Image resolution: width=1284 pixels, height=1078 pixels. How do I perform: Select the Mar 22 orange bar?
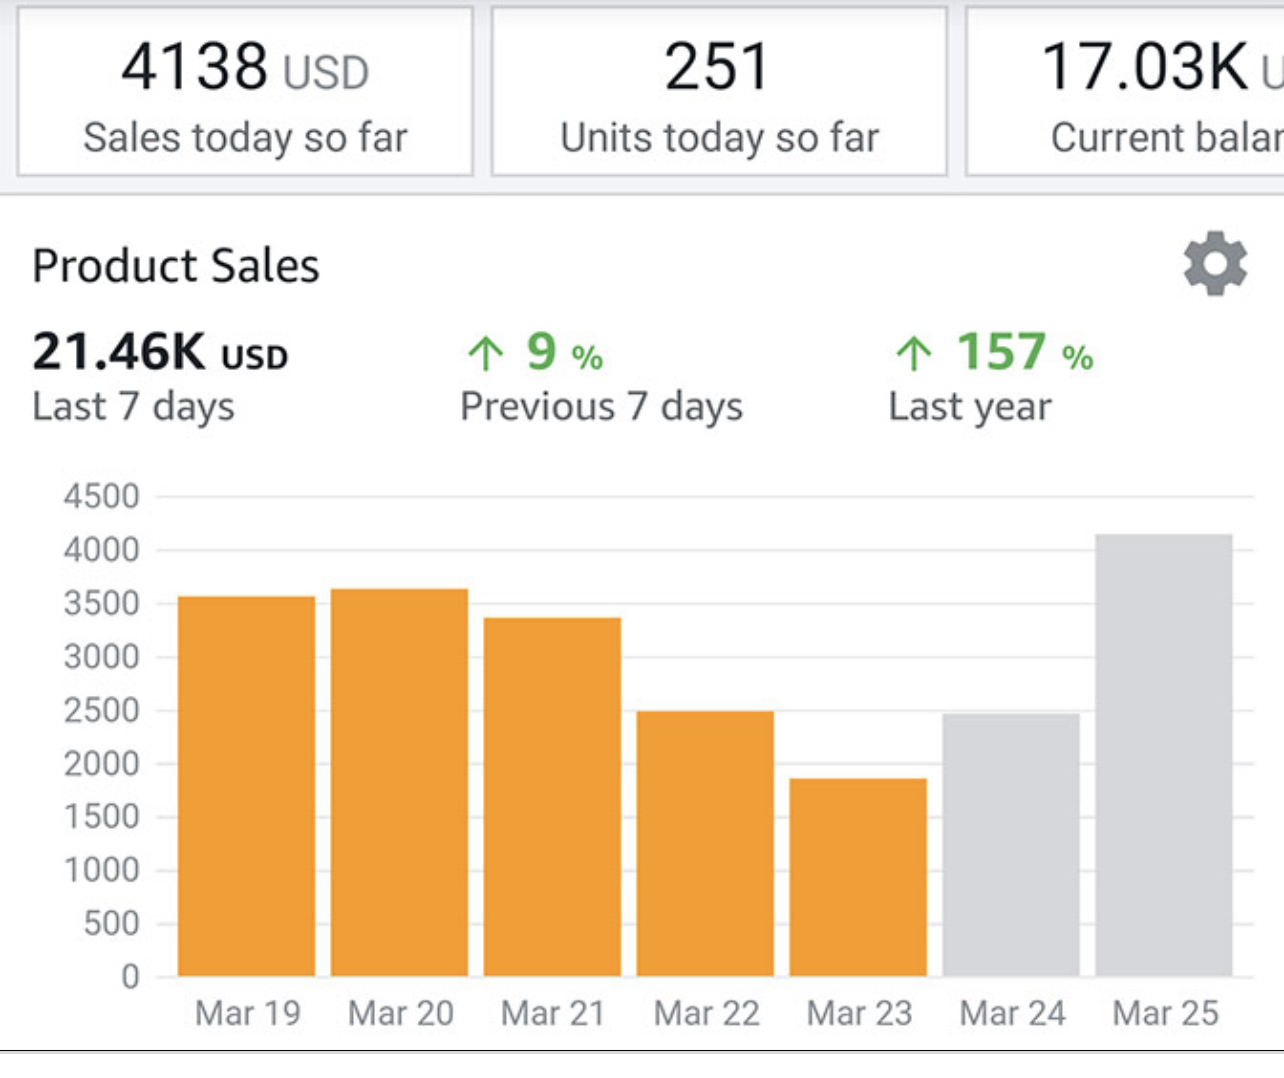[x=705, y=843]
